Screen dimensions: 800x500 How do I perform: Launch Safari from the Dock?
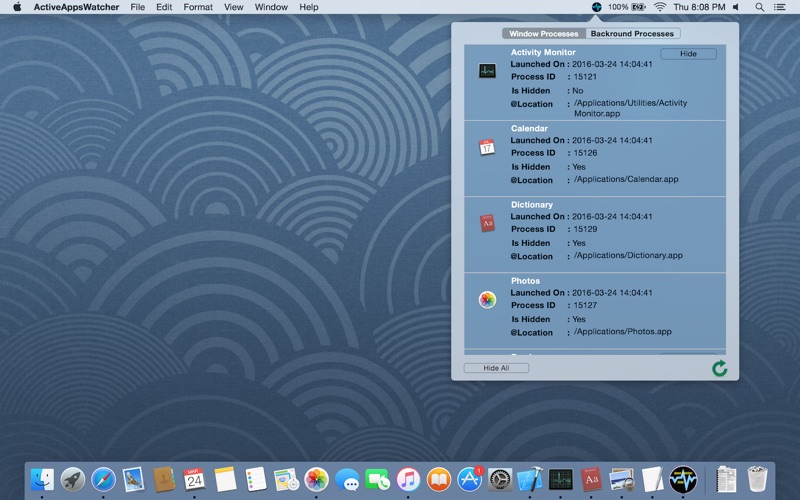(x=103, y=480)
